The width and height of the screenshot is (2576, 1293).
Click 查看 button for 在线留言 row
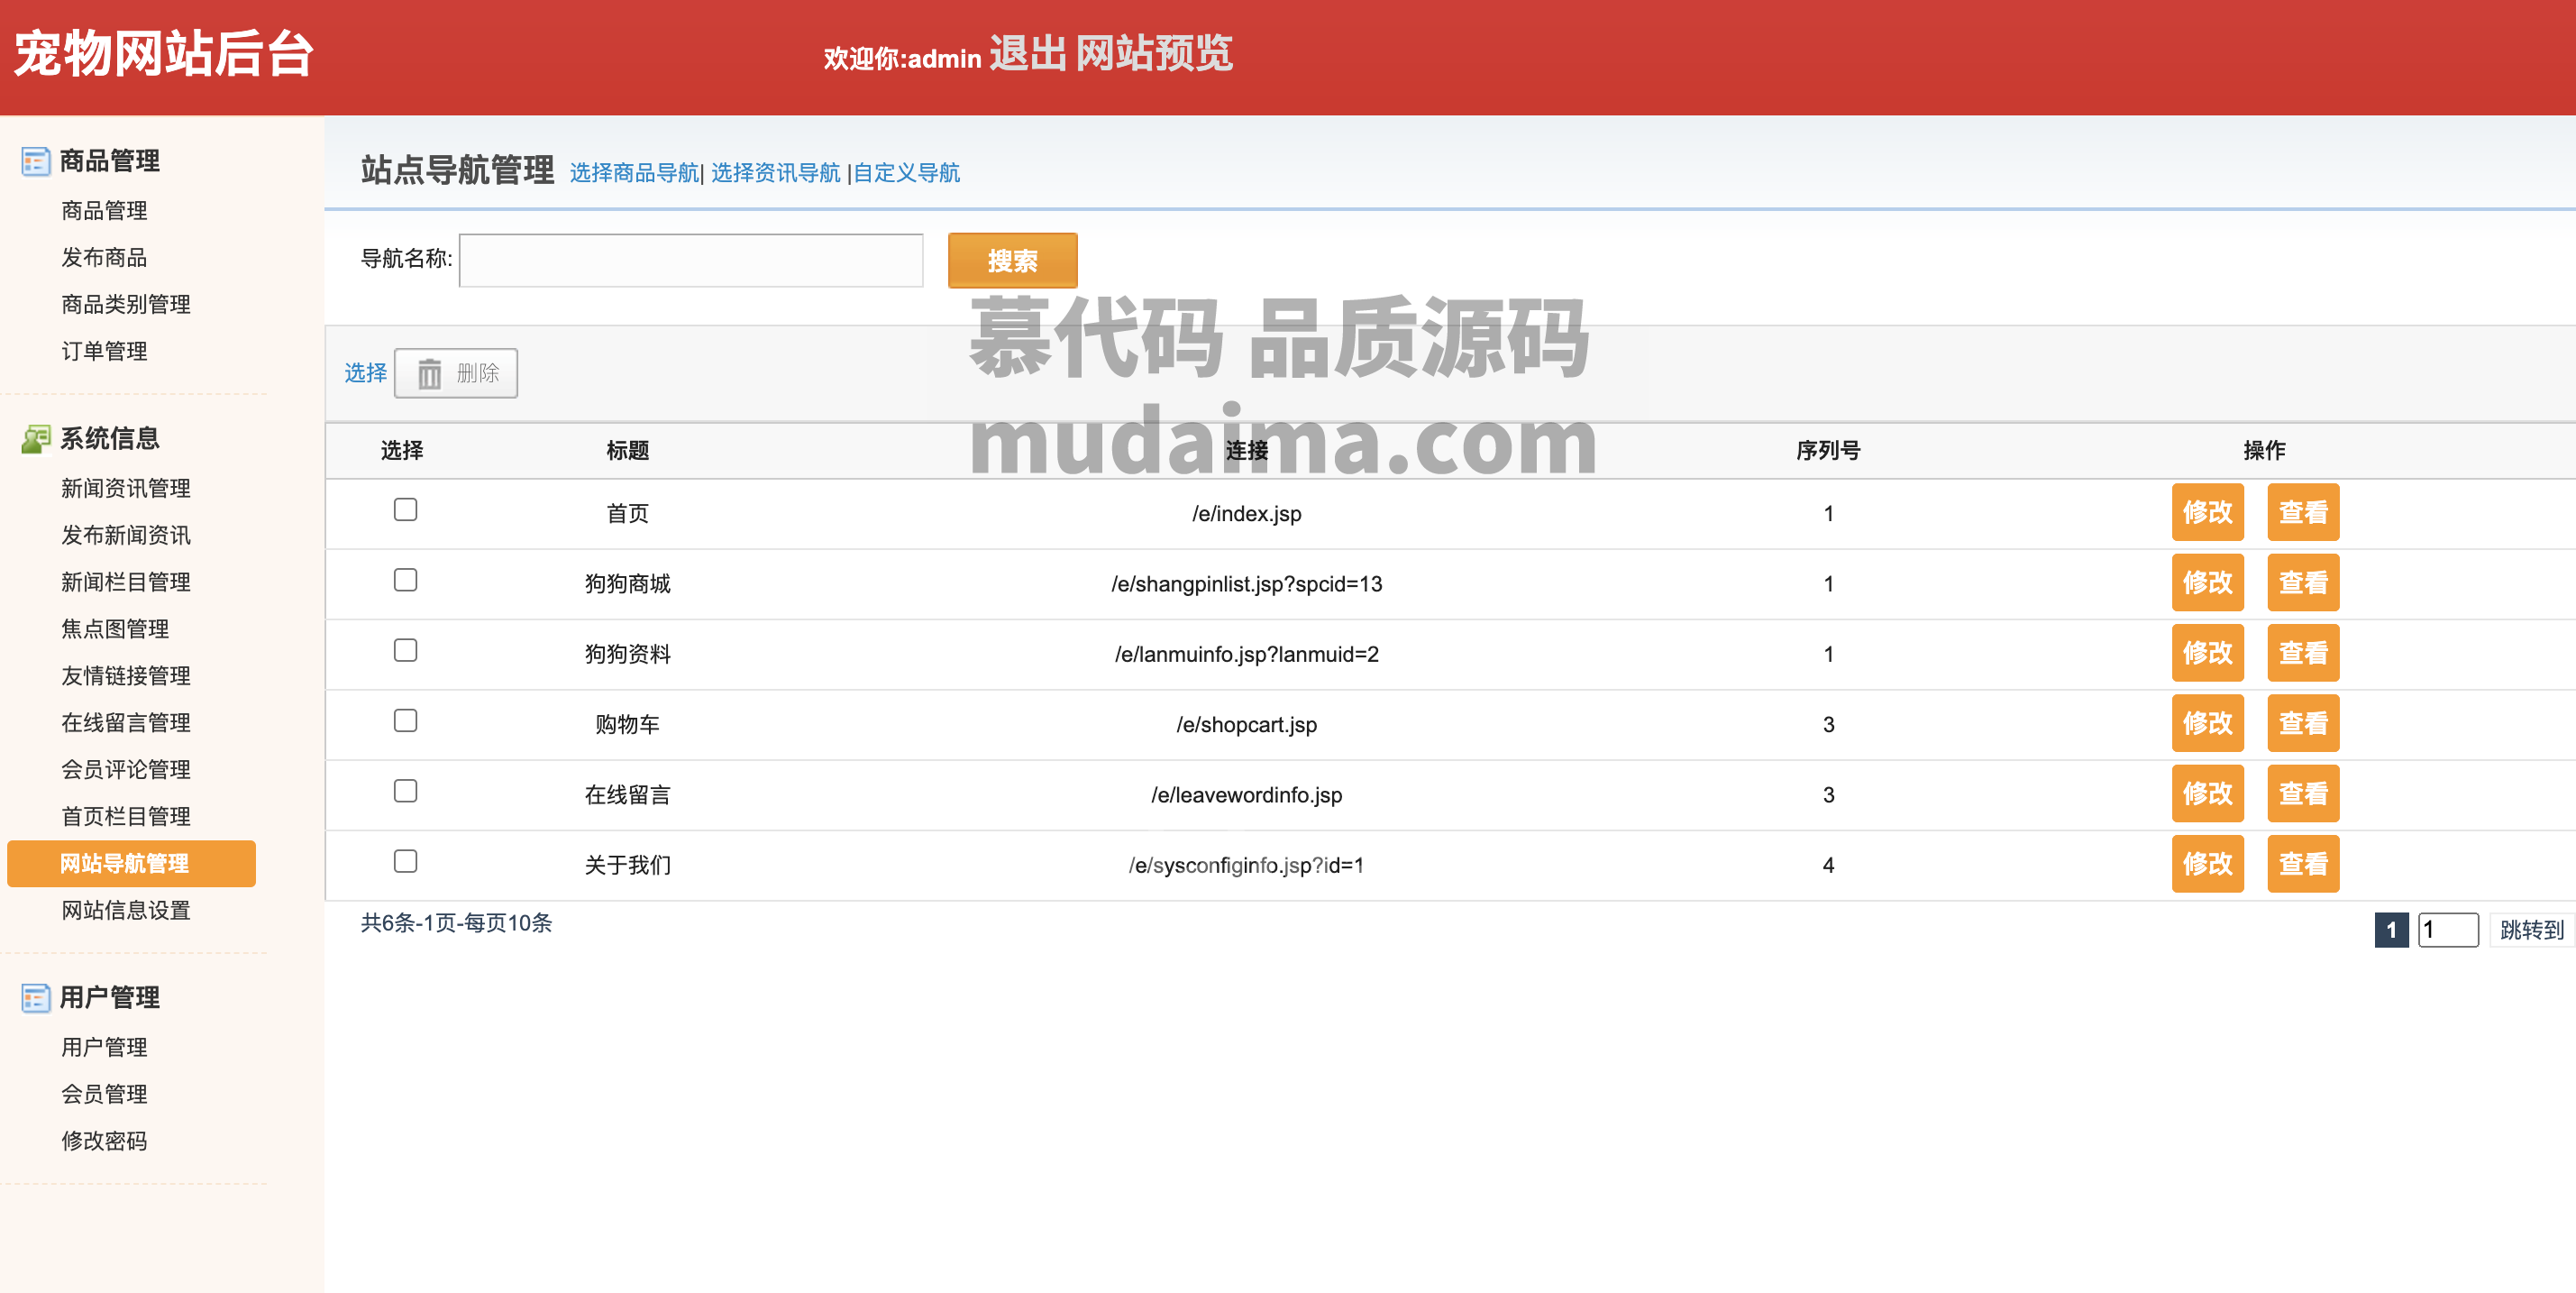(2302, 793)
